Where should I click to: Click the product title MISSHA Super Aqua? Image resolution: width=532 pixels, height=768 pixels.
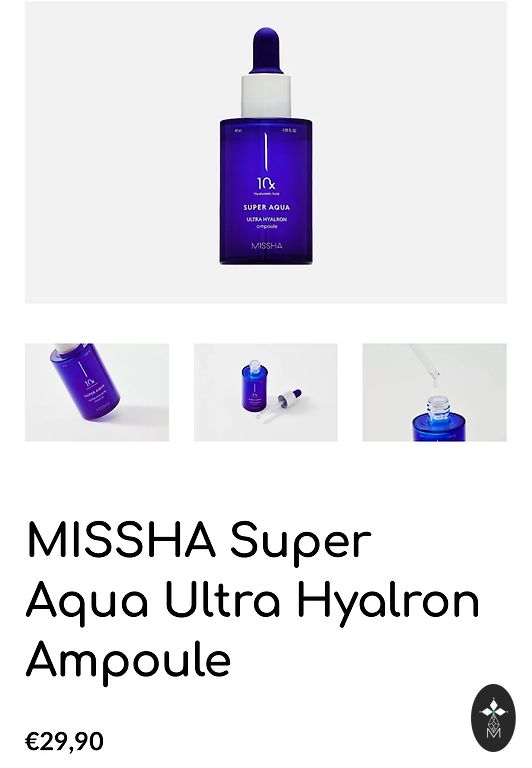pyautogui.click(x=199, y=541)
